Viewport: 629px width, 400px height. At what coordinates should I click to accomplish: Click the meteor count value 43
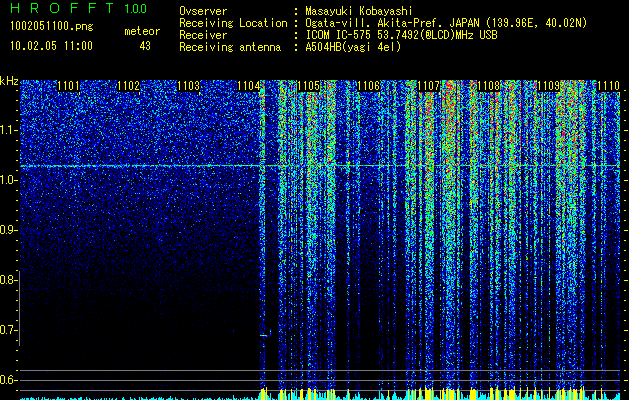click(145, 46)
